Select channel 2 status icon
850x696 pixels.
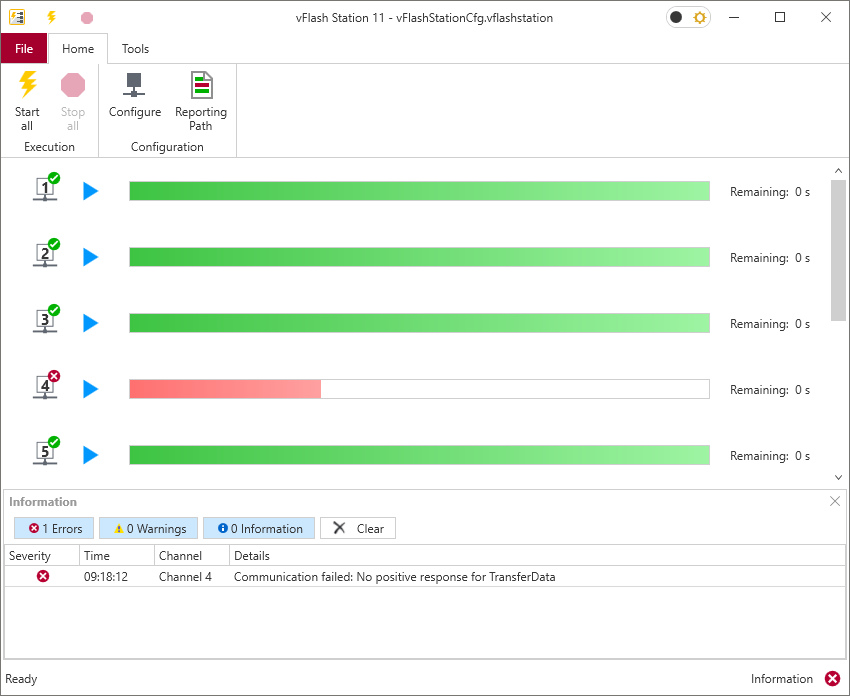[46, 253]
